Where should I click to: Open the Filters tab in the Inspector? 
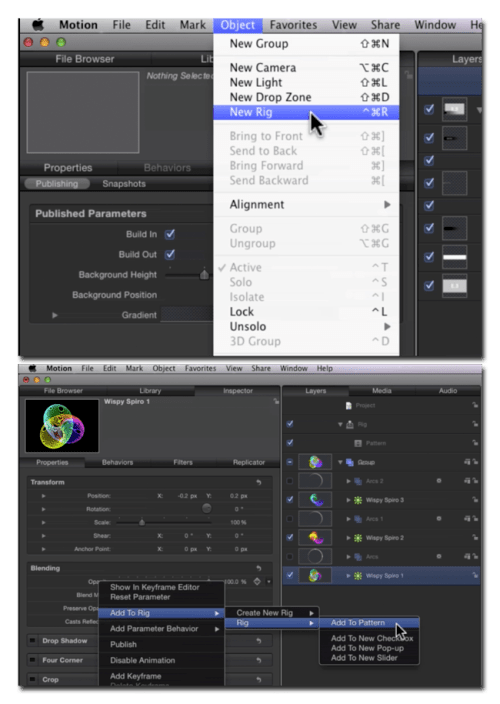[x=183, y=462]
